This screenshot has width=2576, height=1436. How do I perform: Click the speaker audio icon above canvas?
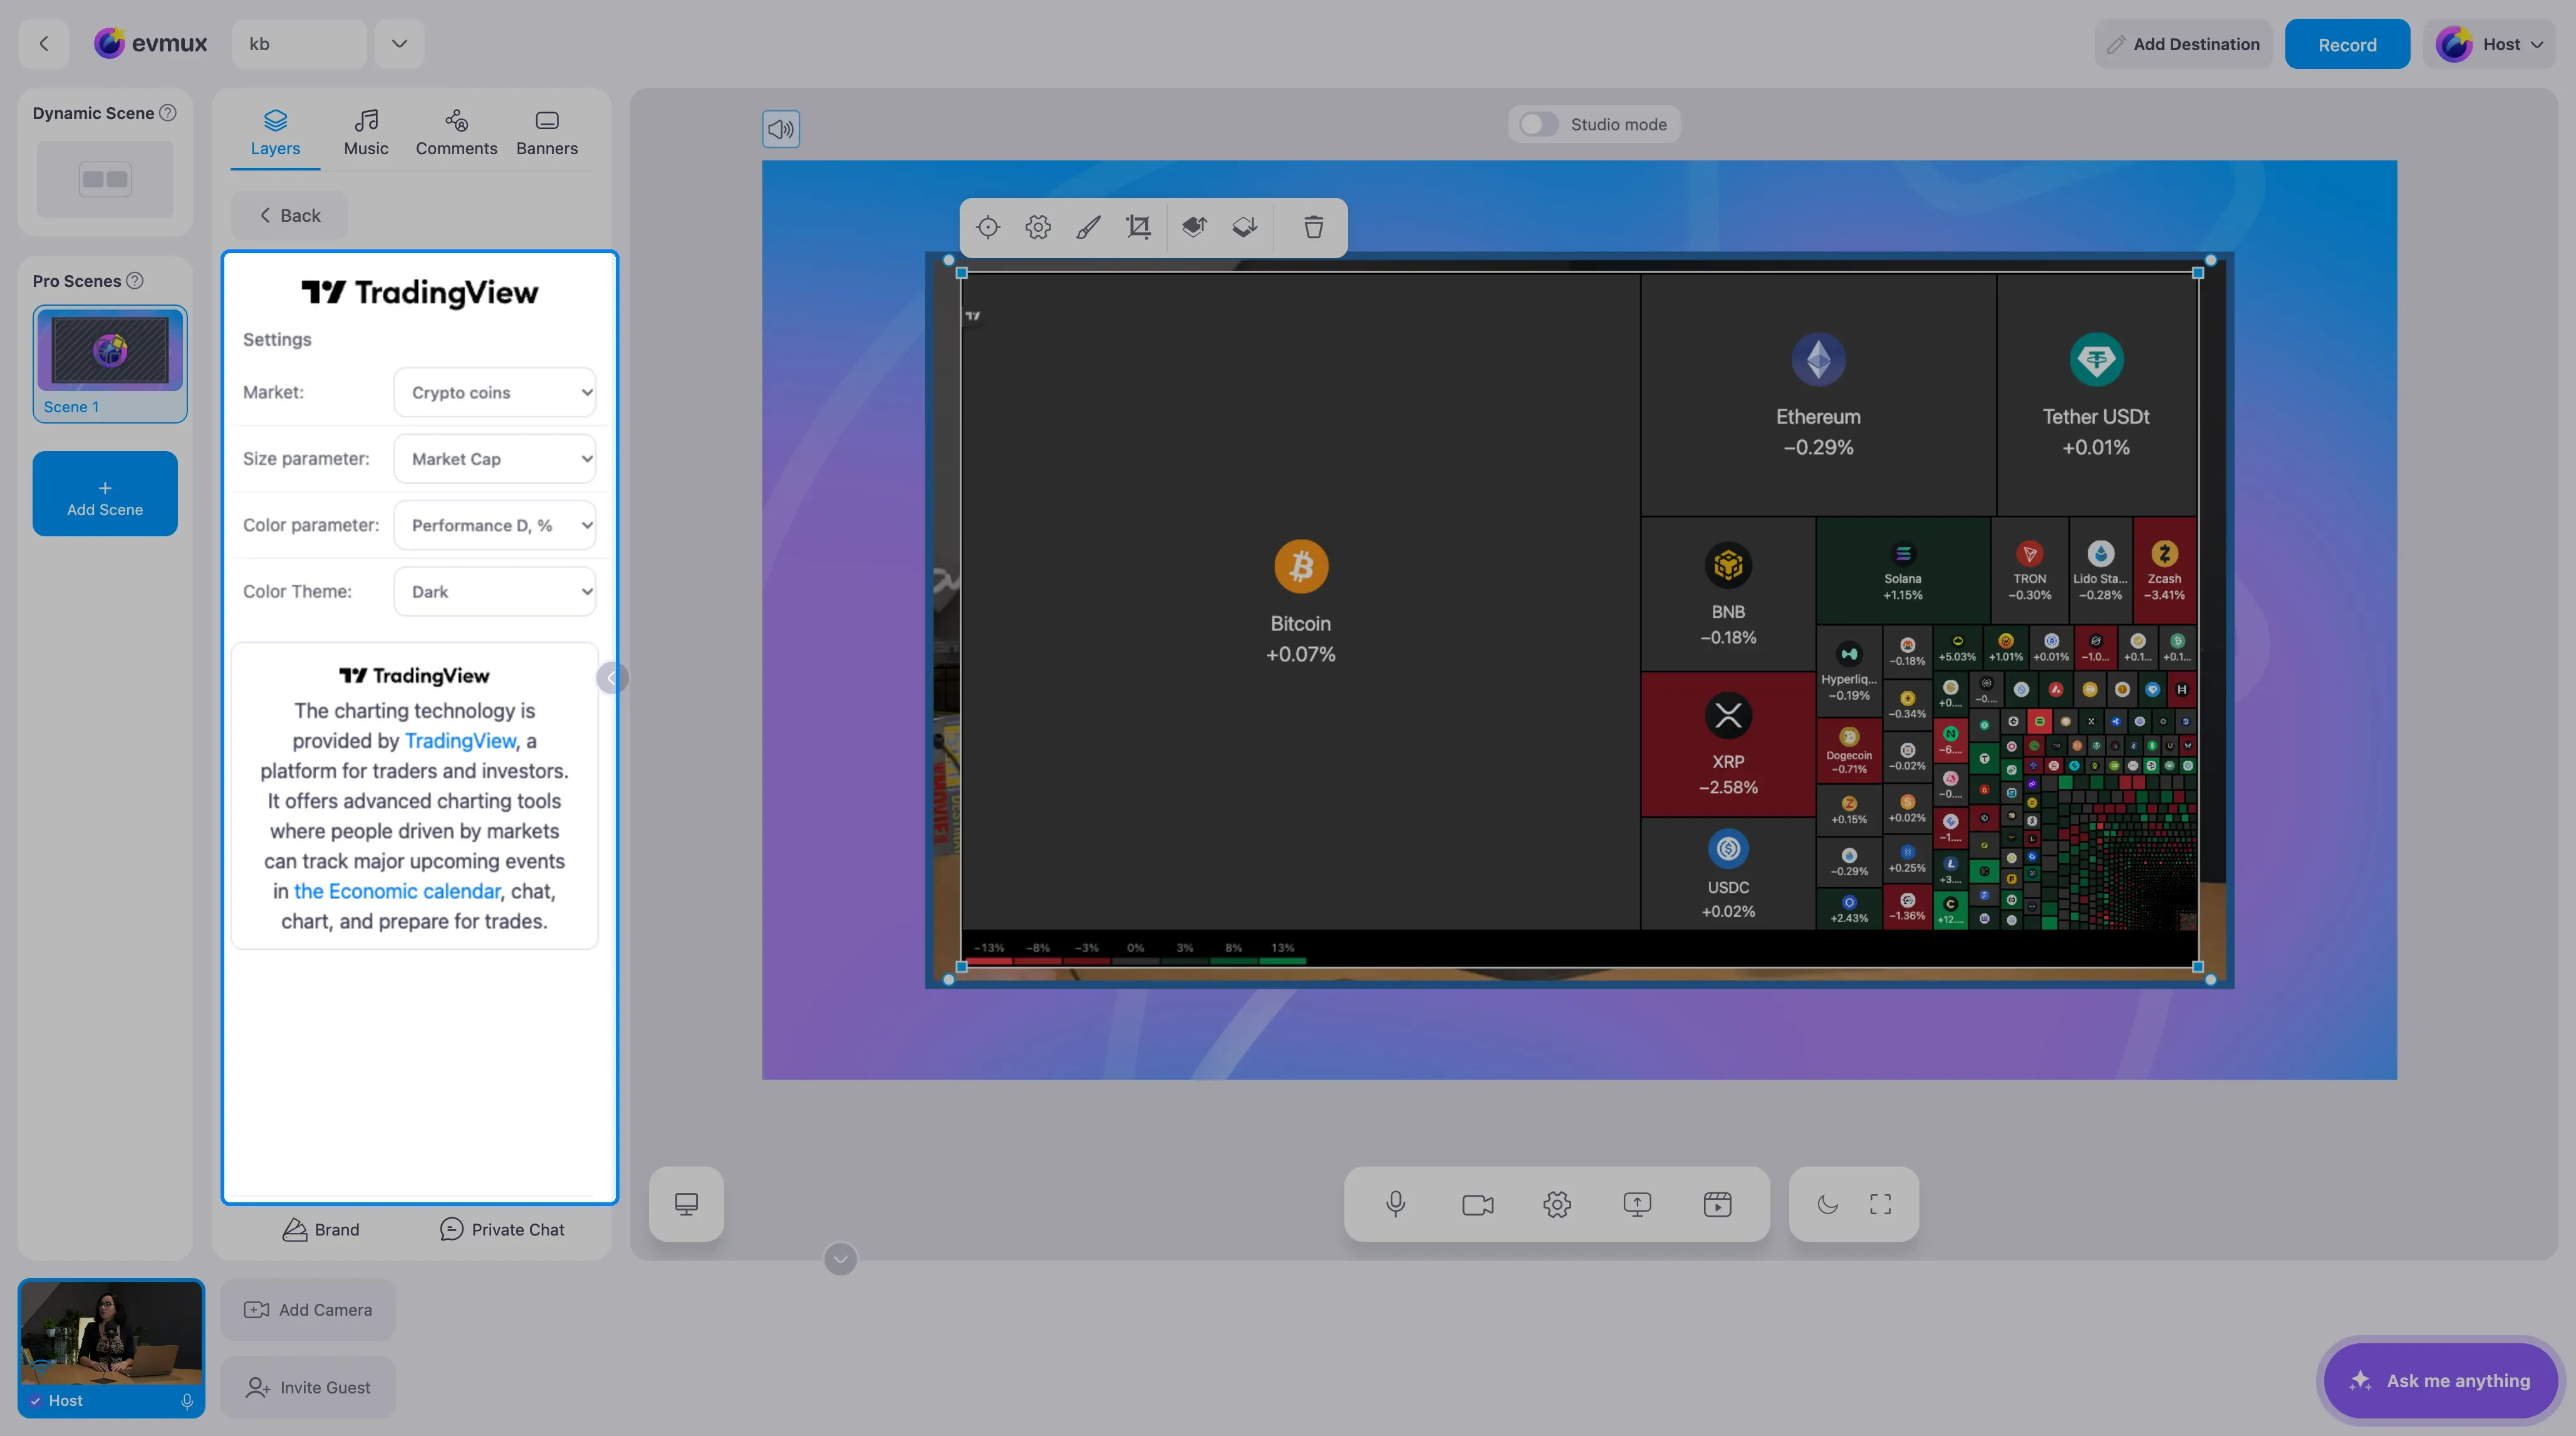[x=780, y=129]
